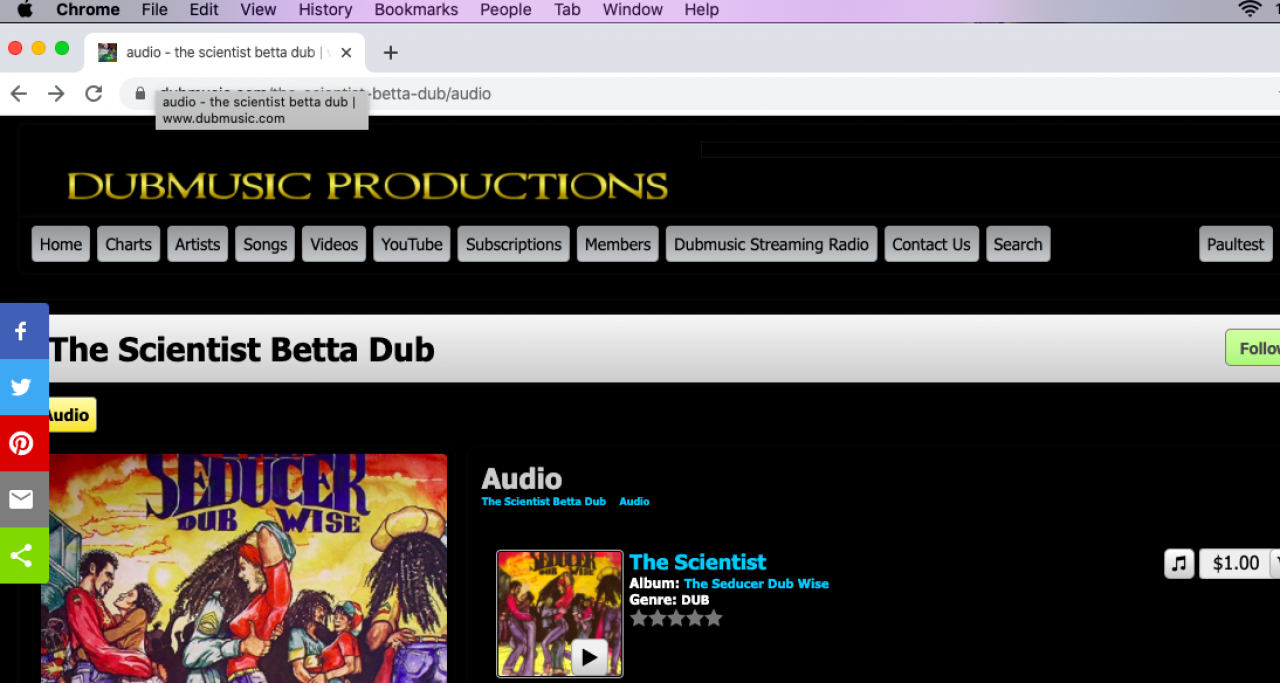Click The Scientist Betta Dub heading

pyautogui.click(x=241, y=349)
